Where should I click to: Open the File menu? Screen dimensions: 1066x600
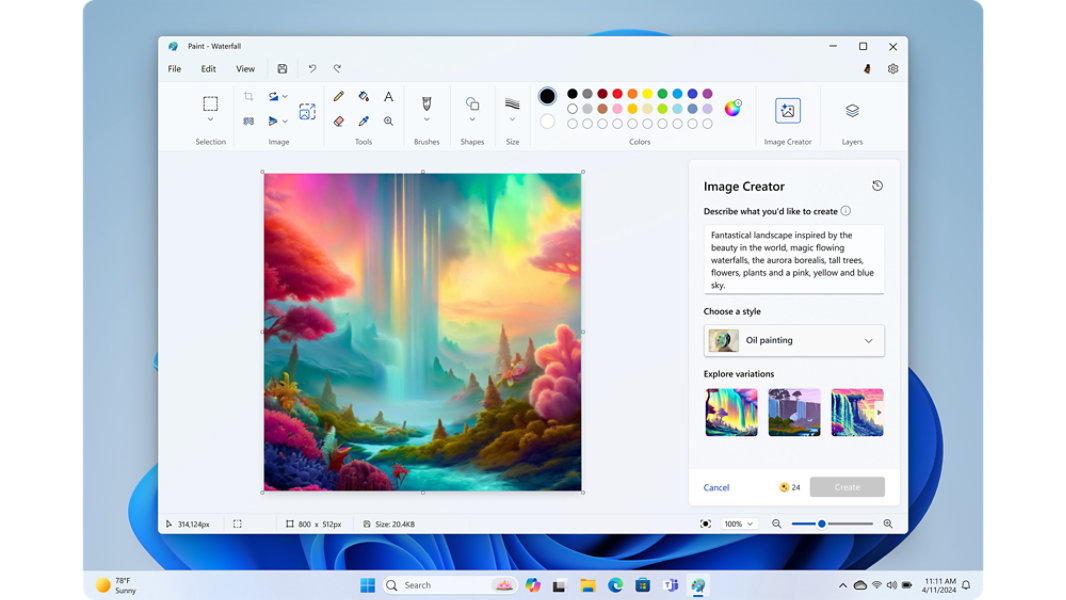coord(174,69)
